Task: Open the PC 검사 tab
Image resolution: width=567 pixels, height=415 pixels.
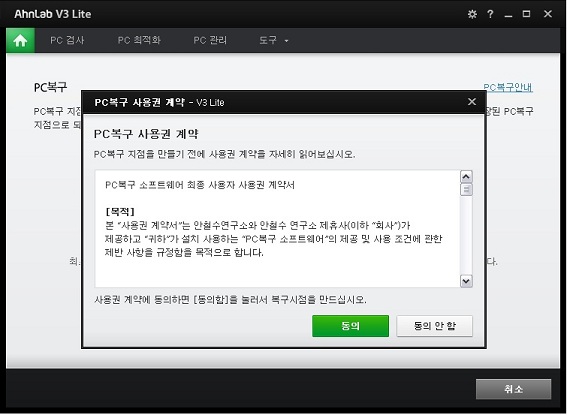Action: tap(67, 40)
